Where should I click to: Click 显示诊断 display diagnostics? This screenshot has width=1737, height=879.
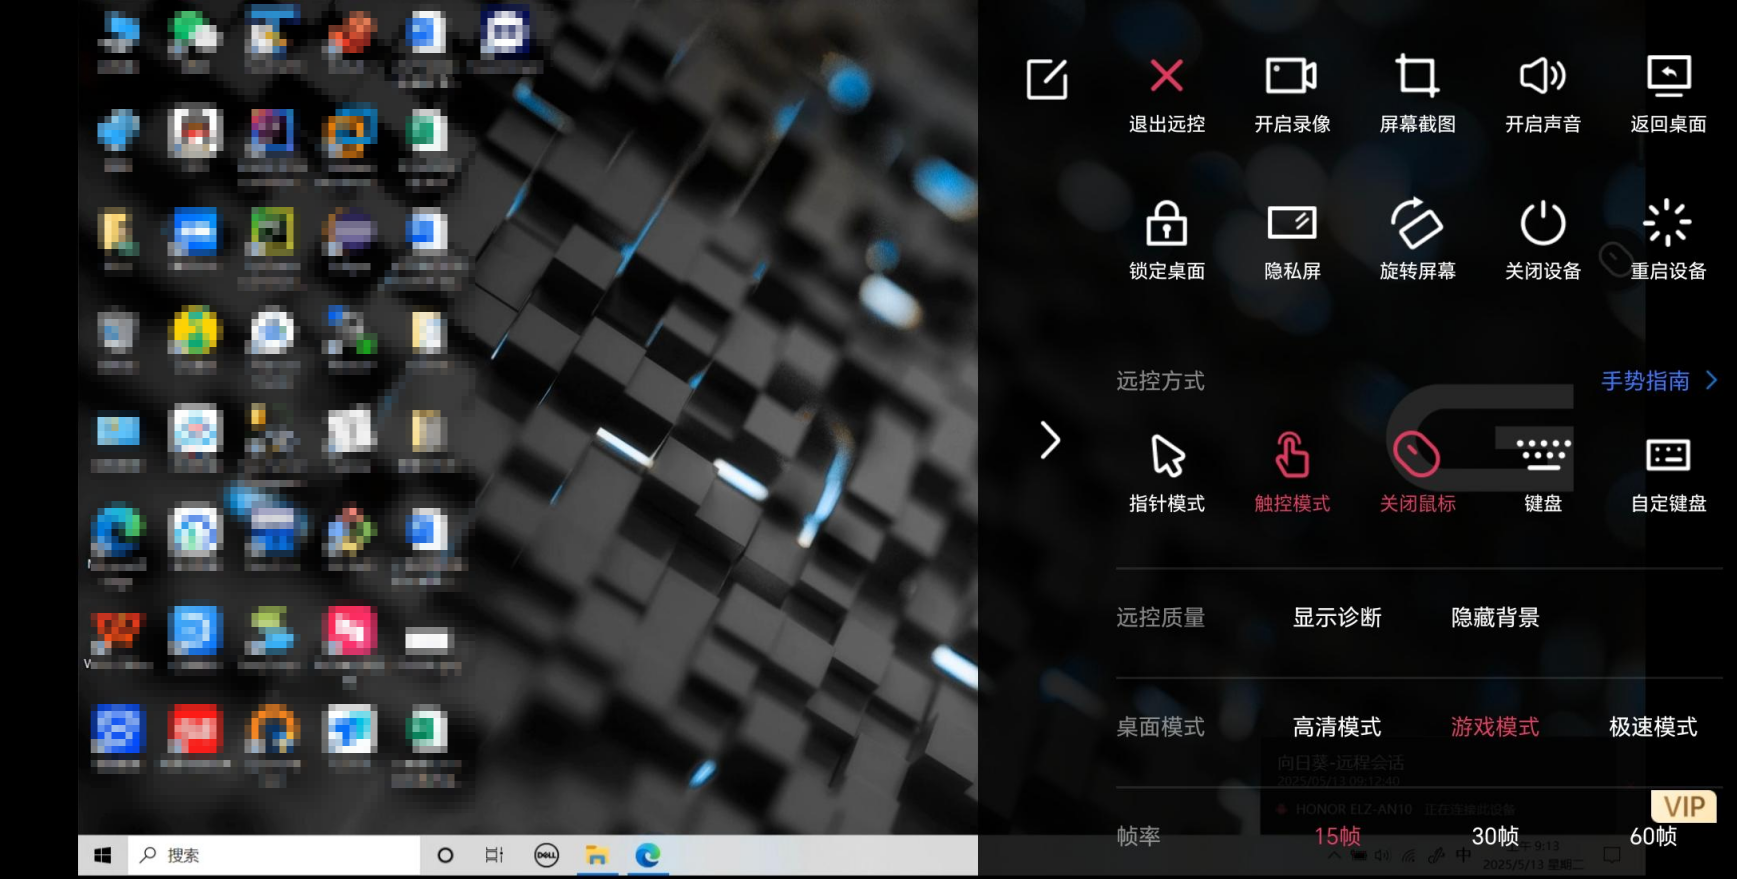1337,618
